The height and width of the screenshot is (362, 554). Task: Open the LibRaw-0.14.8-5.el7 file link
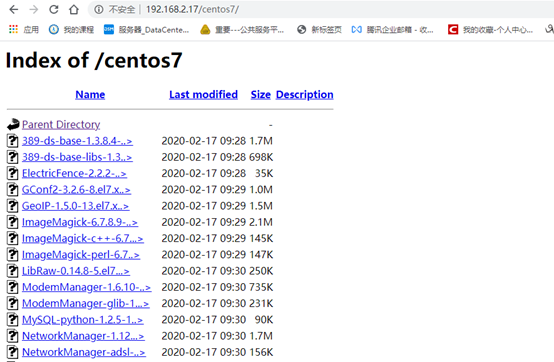pos(76,271)
